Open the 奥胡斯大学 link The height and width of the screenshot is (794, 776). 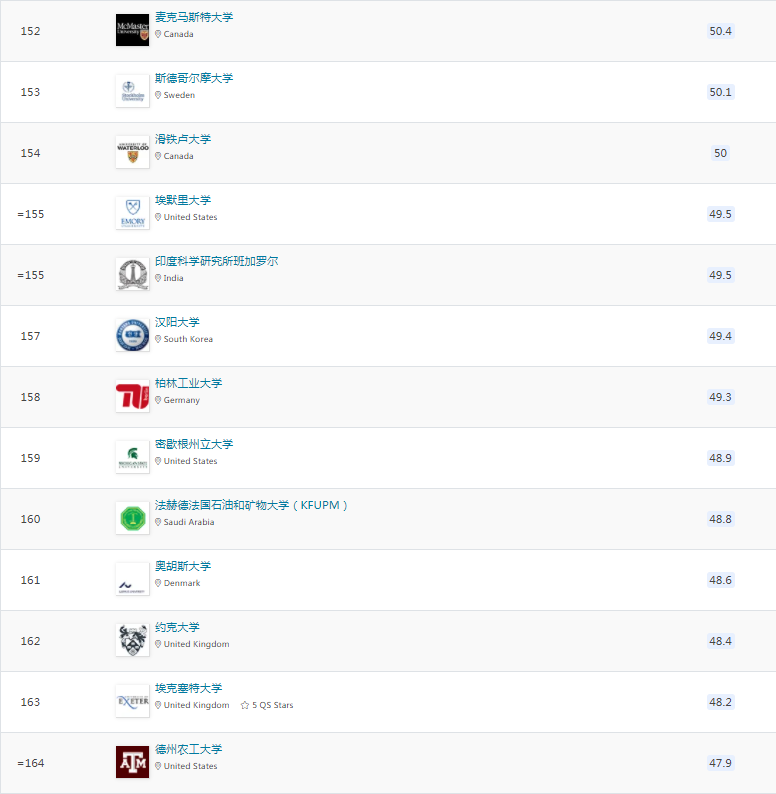[183, 566]
